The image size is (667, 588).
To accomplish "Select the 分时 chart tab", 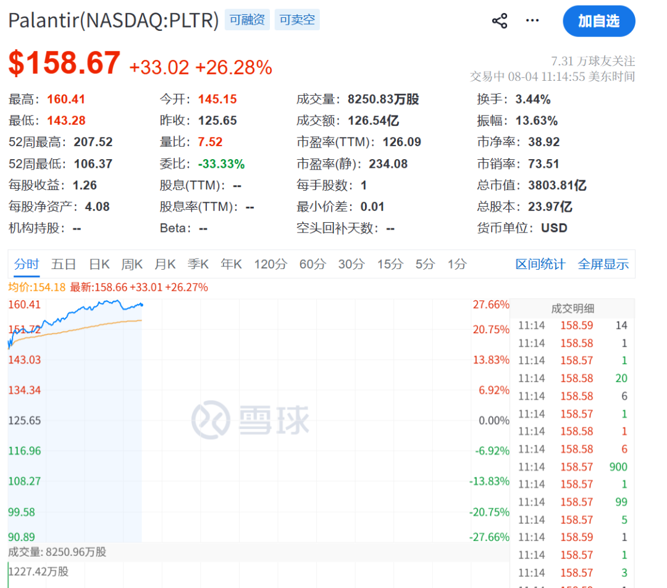I will click(26, 264).
